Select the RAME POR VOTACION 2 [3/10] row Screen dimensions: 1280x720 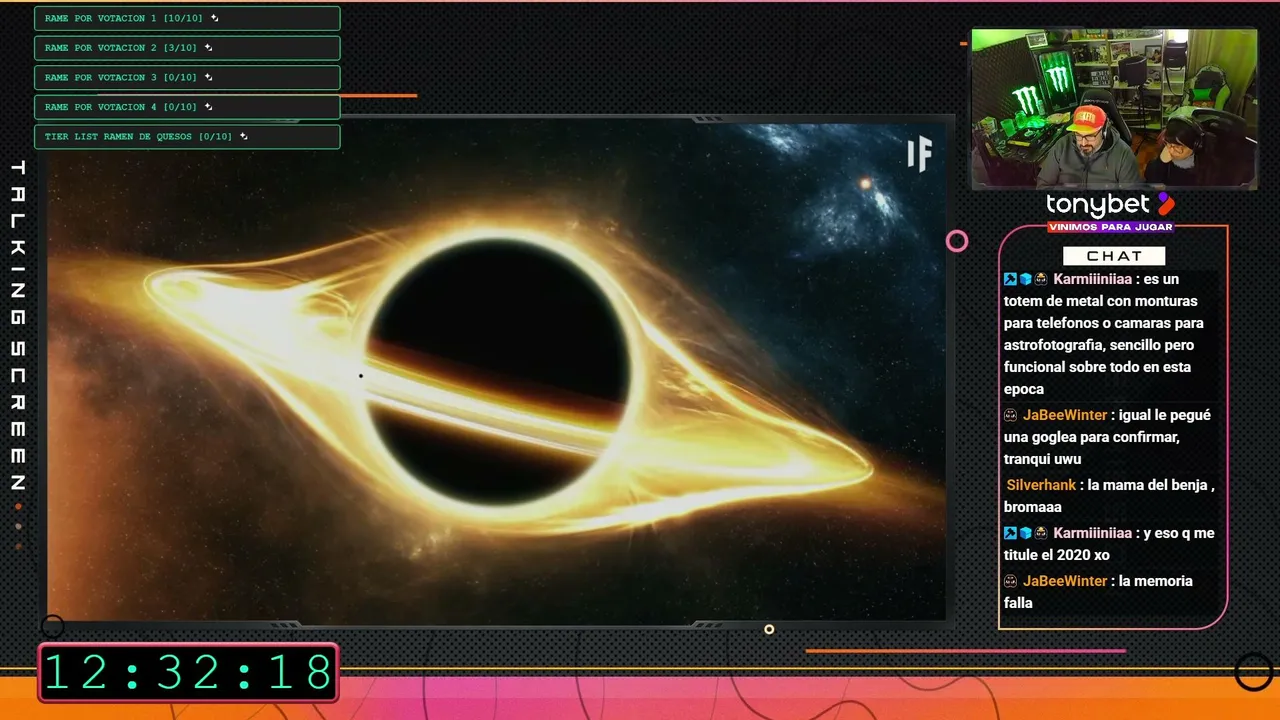[x=187, y=48]
